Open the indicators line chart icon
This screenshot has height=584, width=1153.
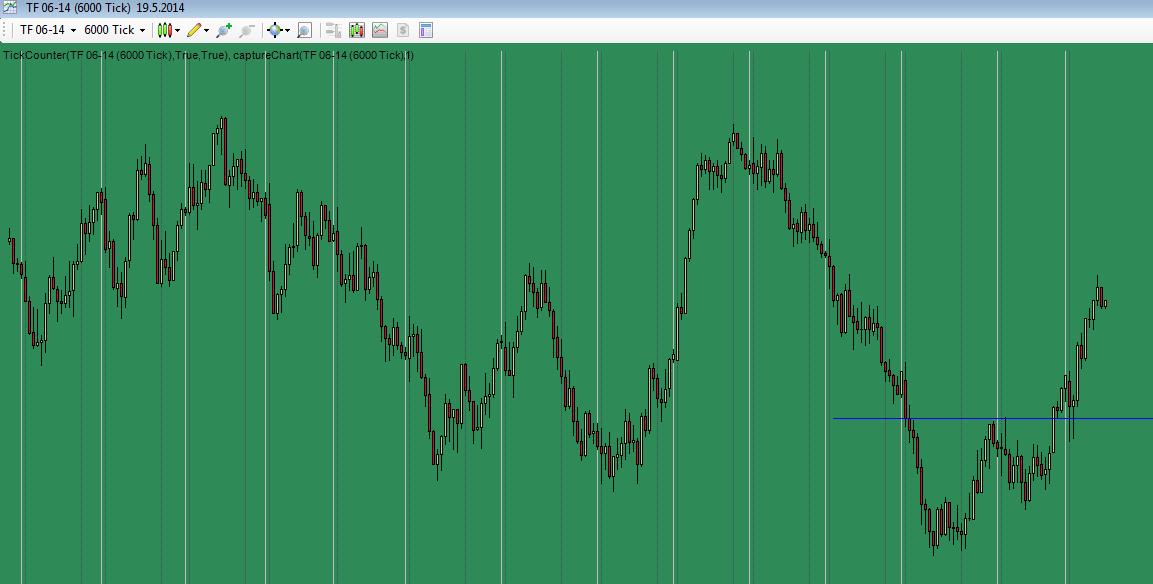coord(379,30)
